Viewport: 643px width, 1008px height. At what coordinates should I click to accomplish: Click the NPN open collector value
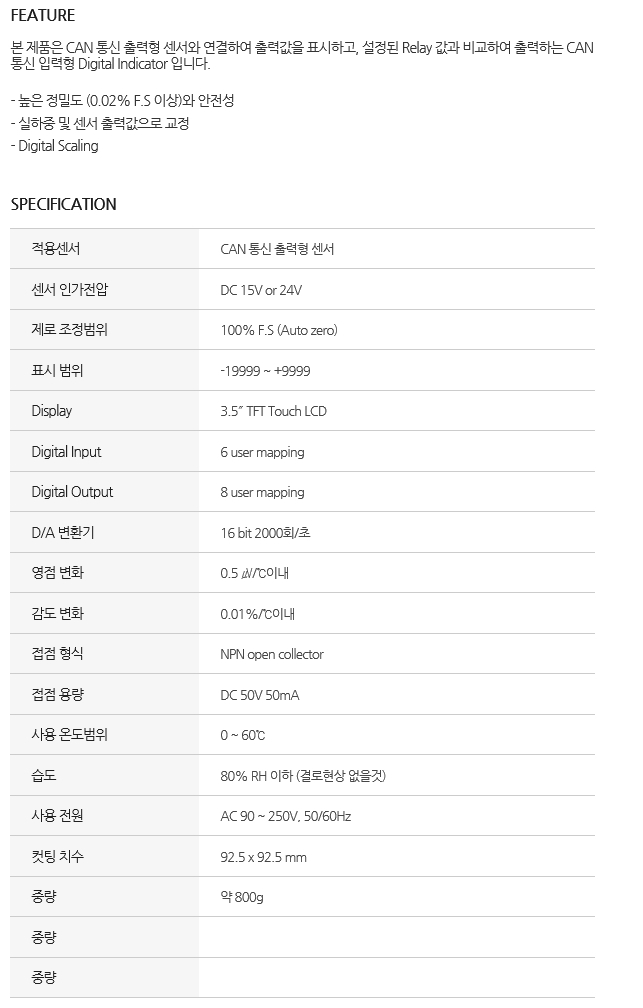point(272,654)
